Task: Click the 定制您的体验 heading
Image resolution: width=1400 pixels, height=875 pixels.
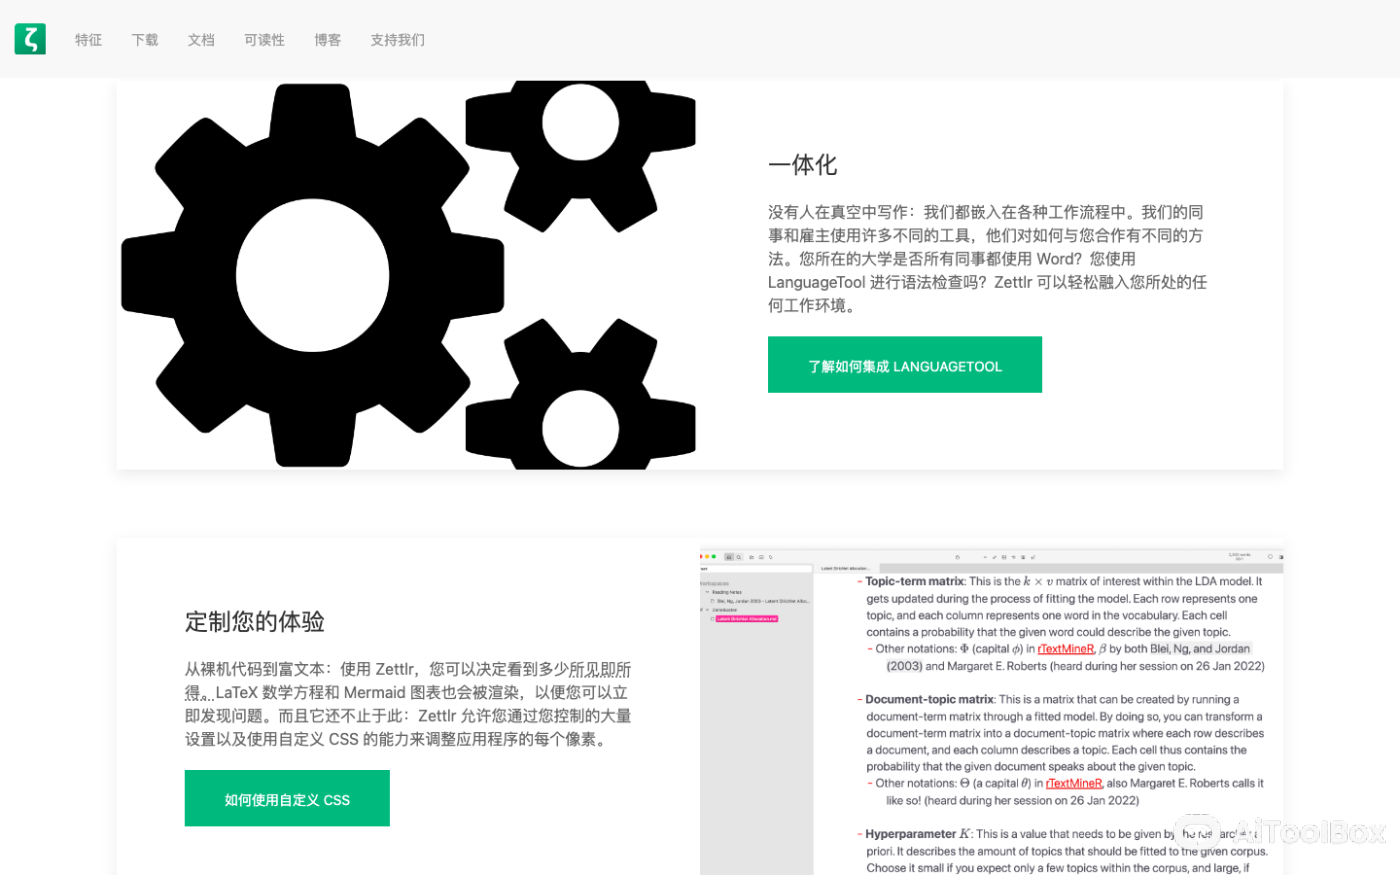Action: [255, 622]
